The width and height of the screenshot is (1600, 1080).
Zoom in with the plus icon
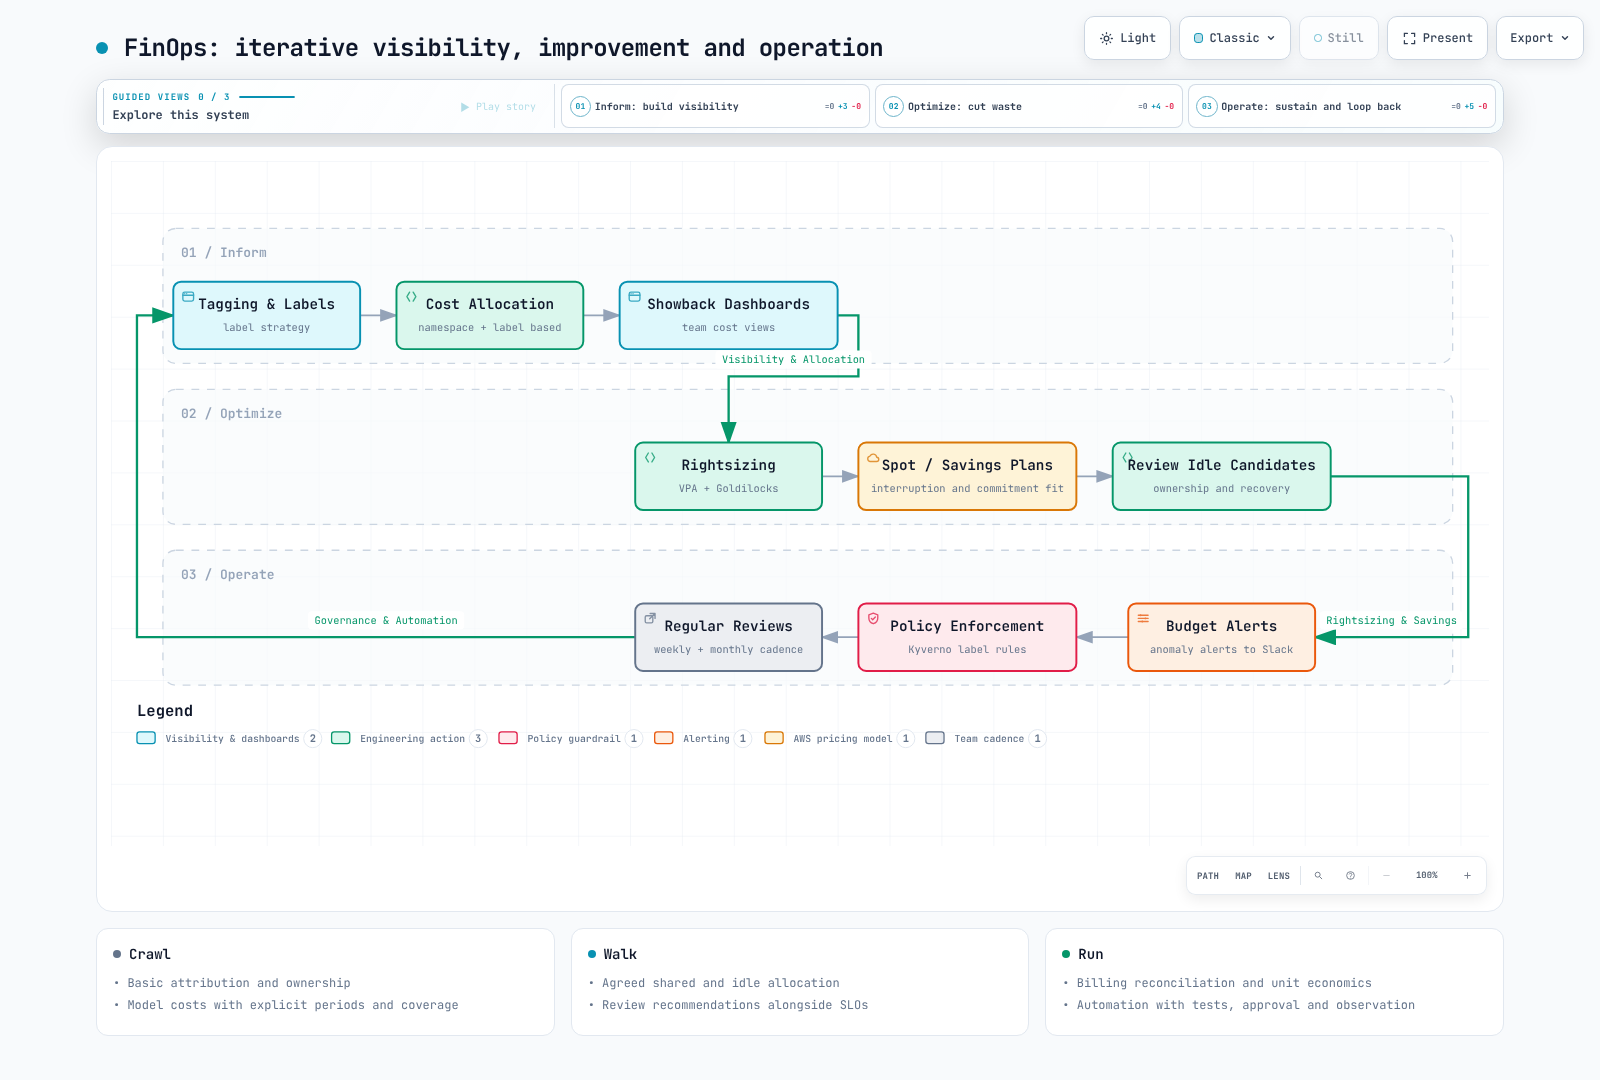[1467, 876]
